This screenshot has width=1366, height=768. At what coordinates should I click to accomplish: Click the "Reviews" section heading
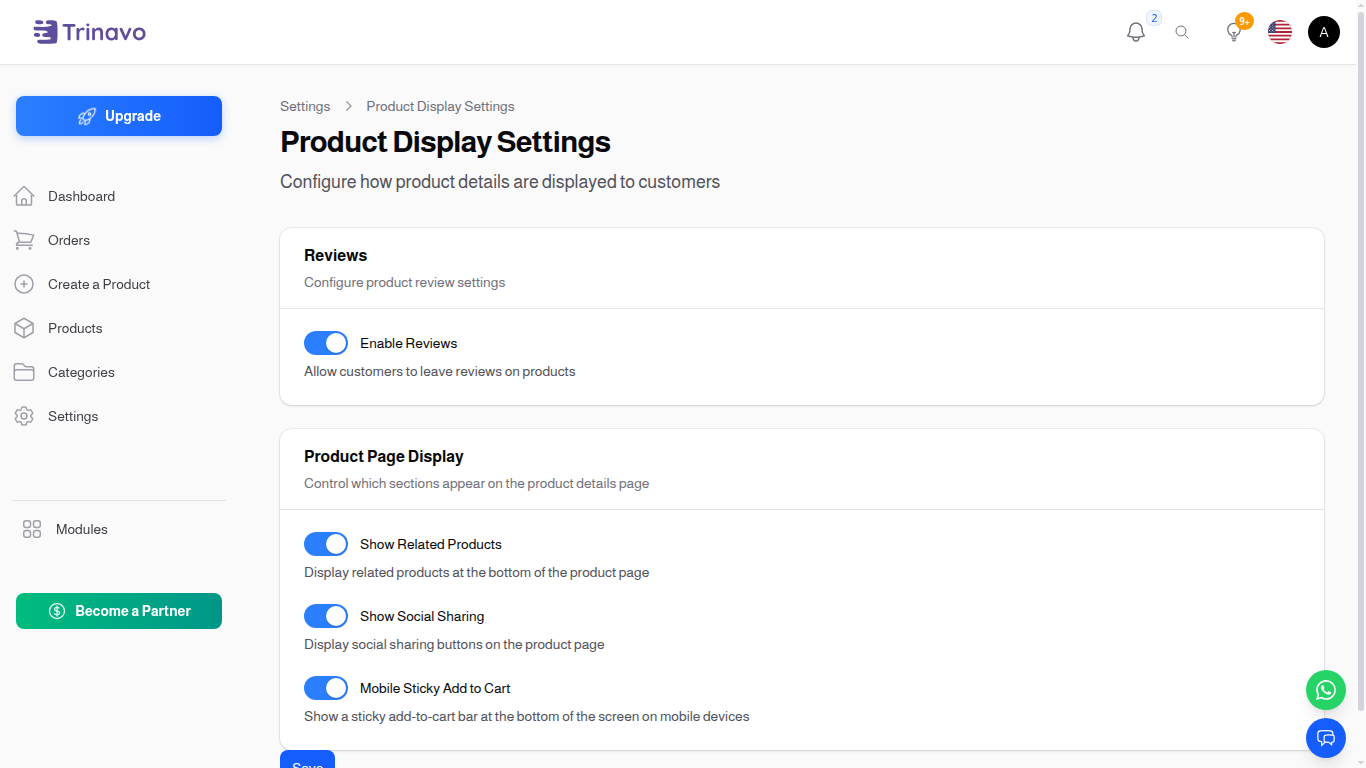tap(336, 255)
